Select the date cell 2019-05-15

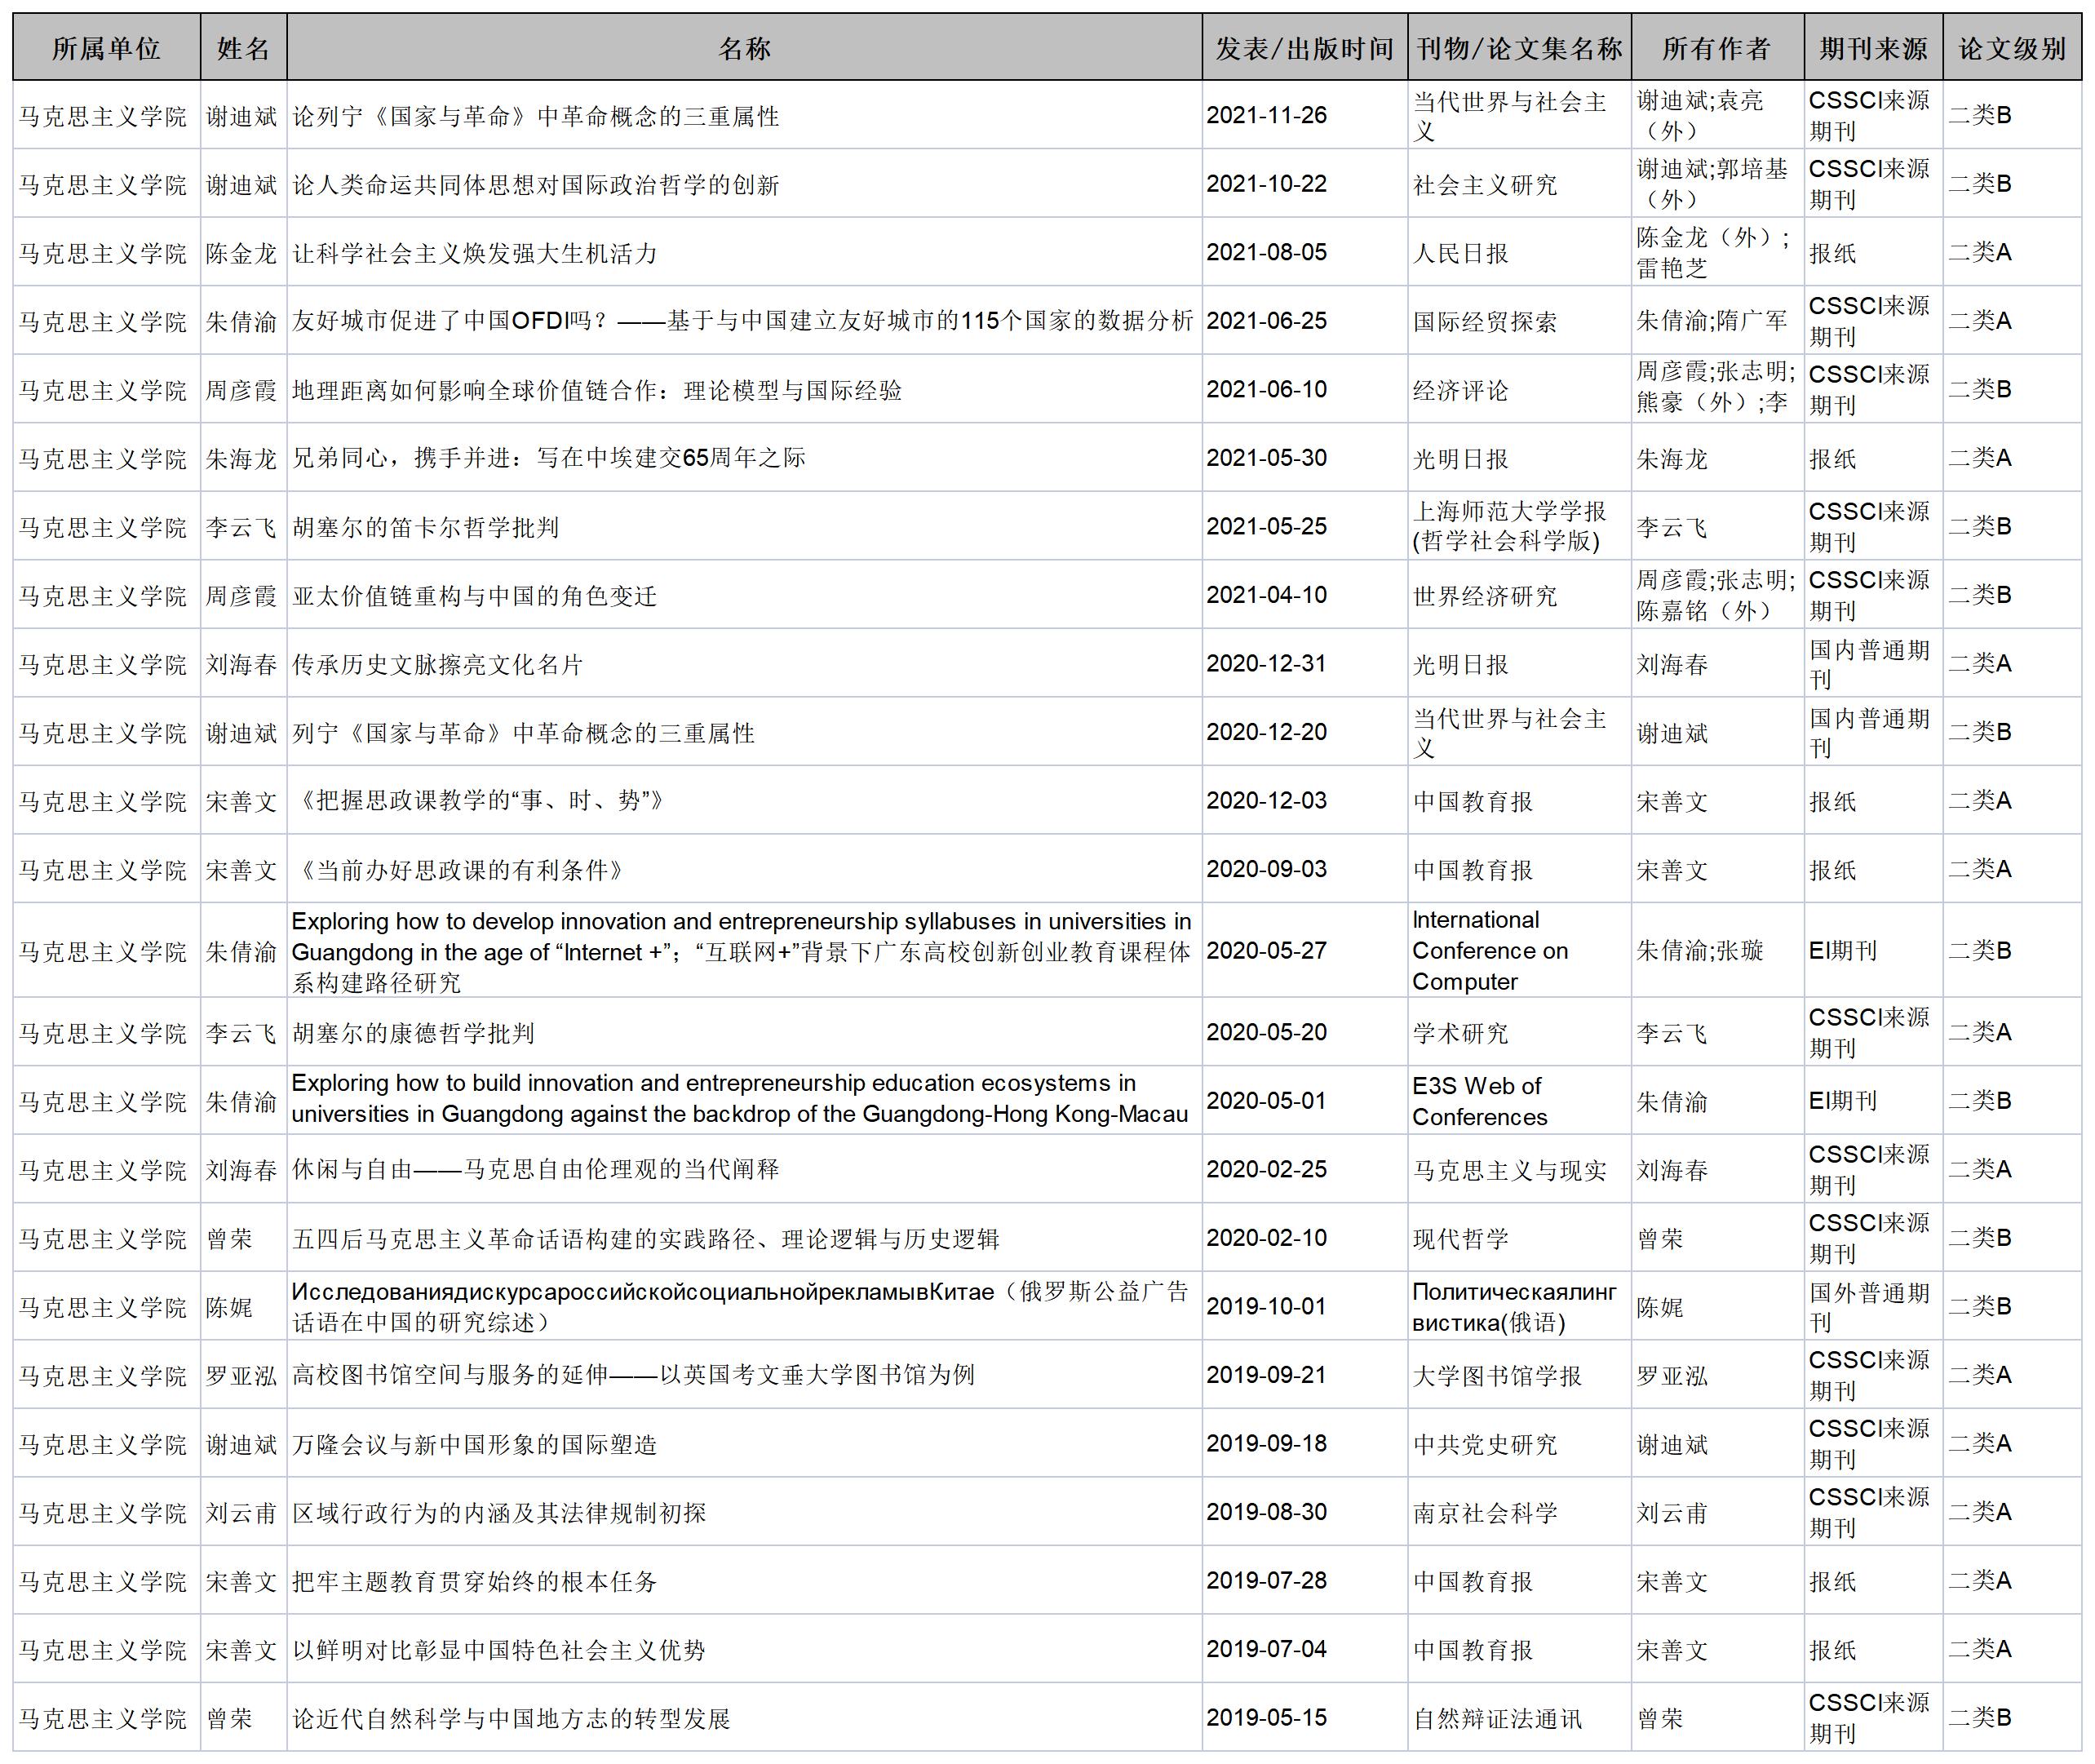1266,1718
